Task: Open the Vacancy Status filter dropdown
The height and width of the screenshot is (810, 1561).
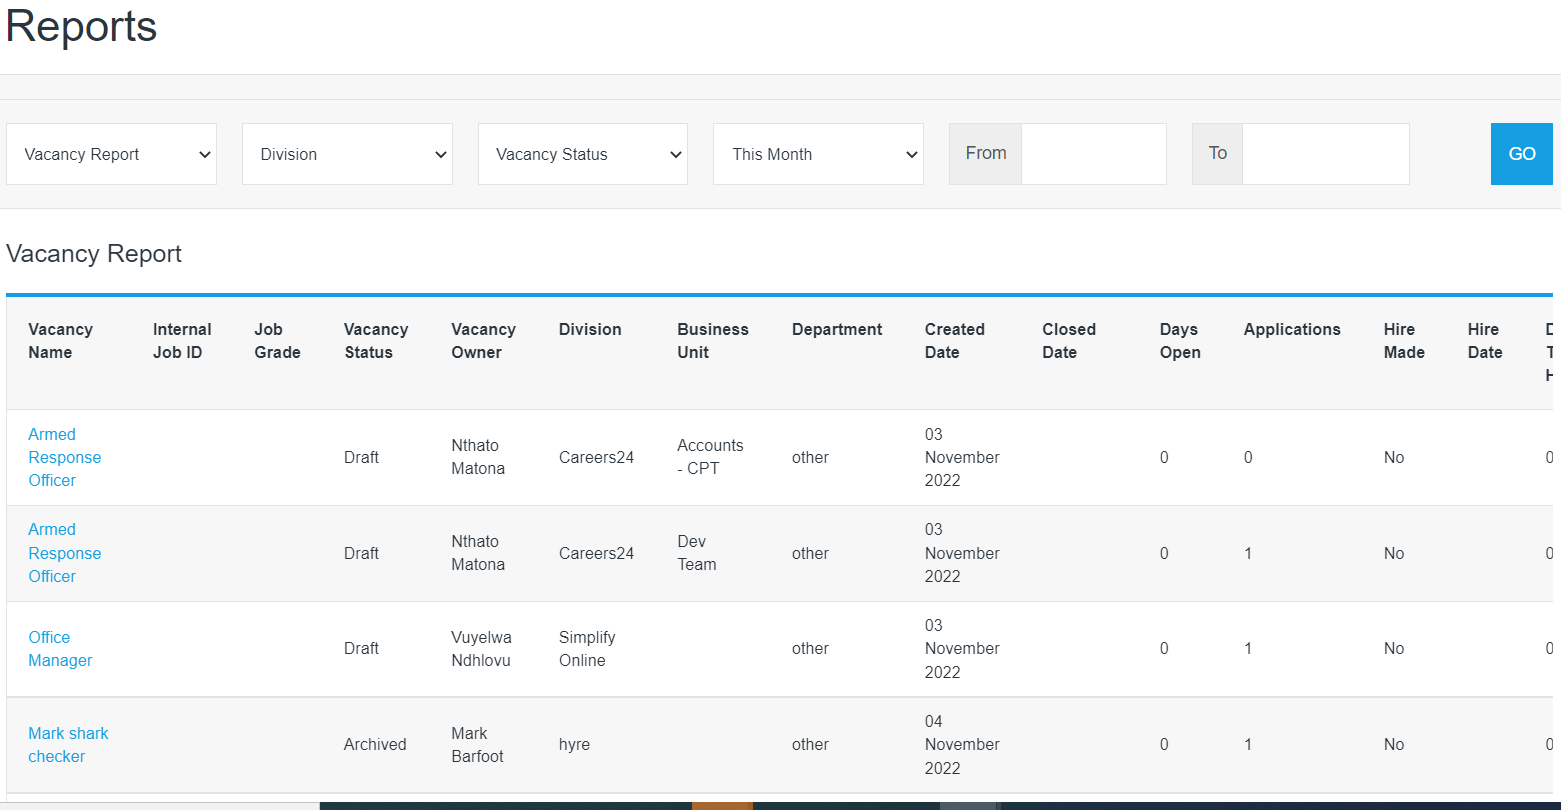Action: [583, 154]
